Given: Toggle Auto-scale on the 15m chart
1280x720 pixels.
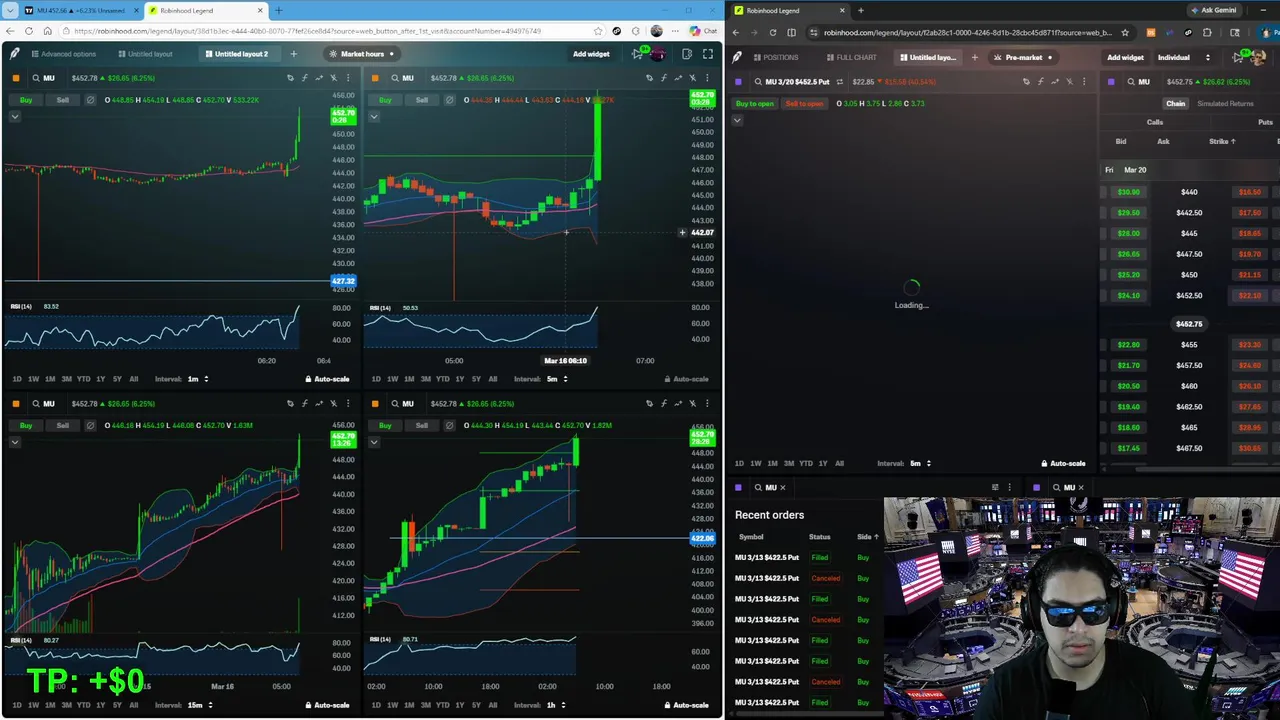Looking at the screenshot, I should [327, 705].
